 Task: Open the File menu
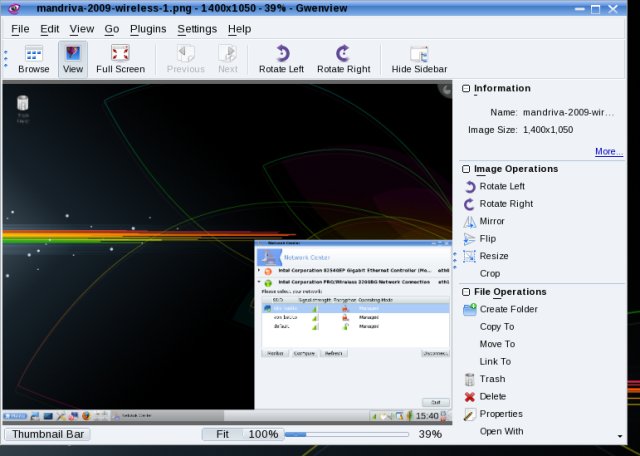(x=20, y=29)
